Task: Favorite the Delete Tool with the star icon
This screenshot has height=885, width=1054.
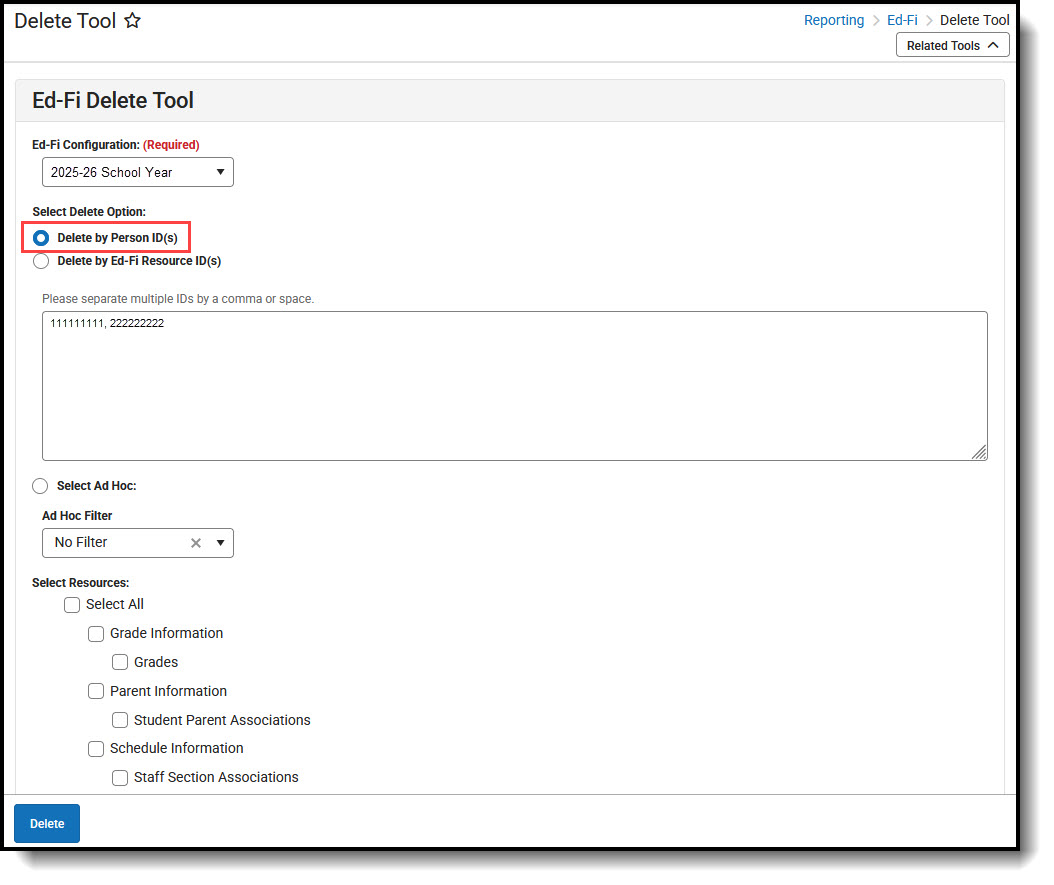Action: (132, 21)
